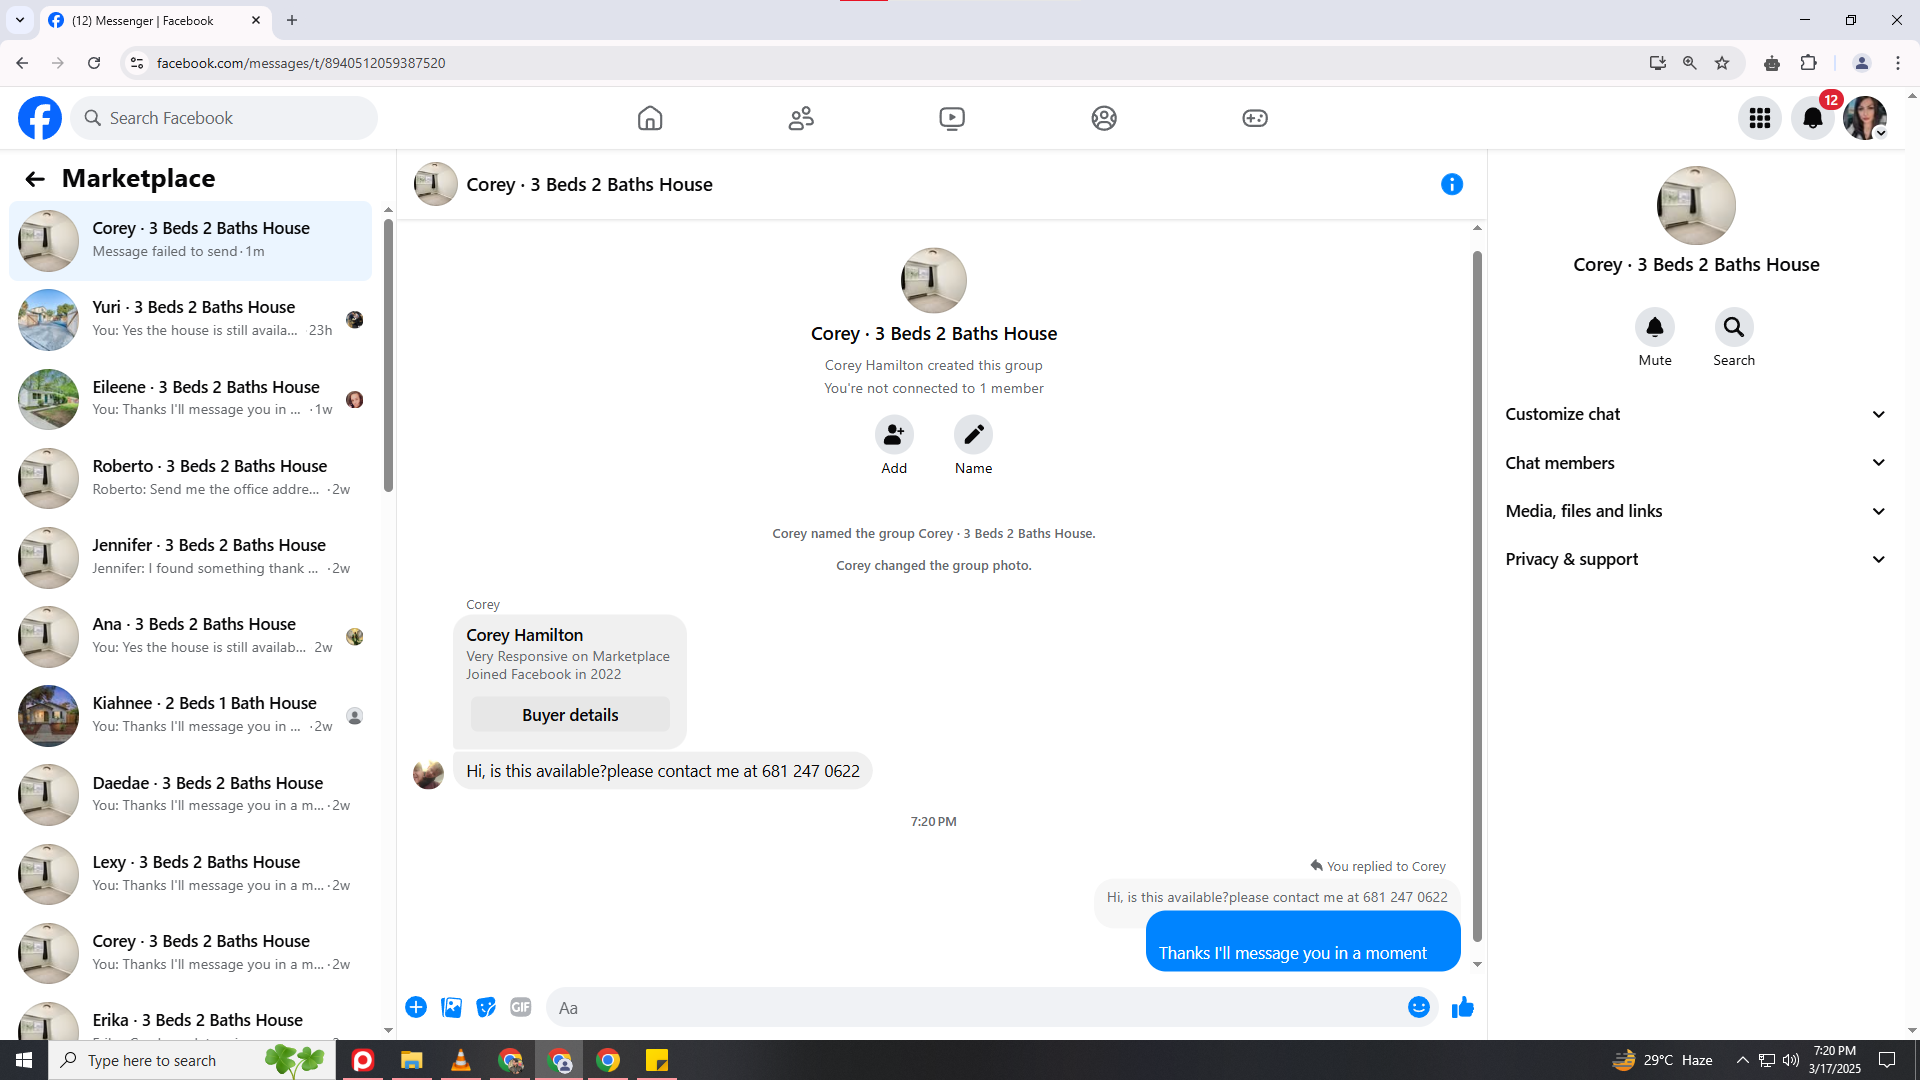Open Lexy · 3 Beds 2 Baths House chat
Viewport: 1920px width, 1080px height.
tap(190, 874)
